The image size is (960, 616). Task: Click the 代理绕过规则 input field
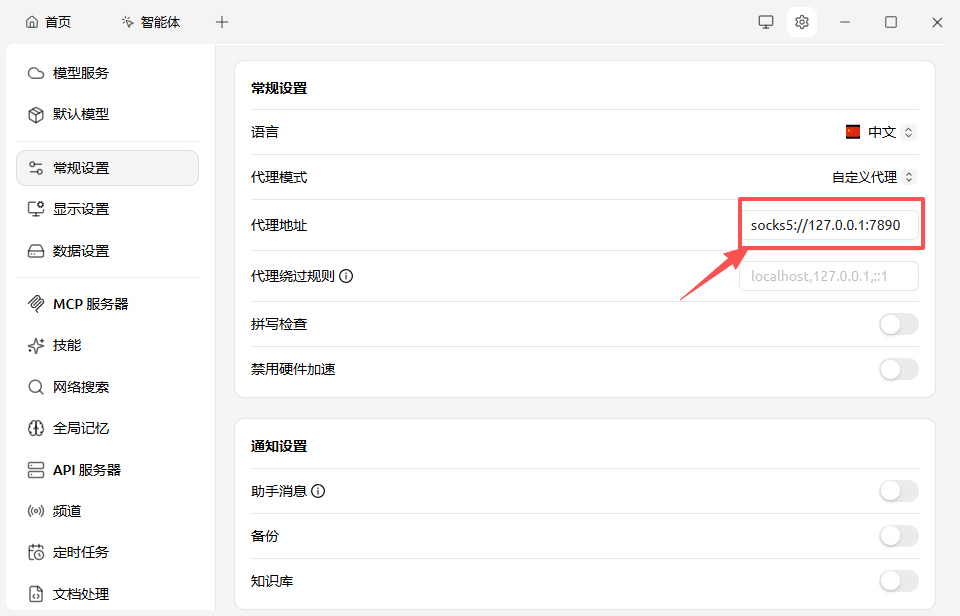pos(829,276)
